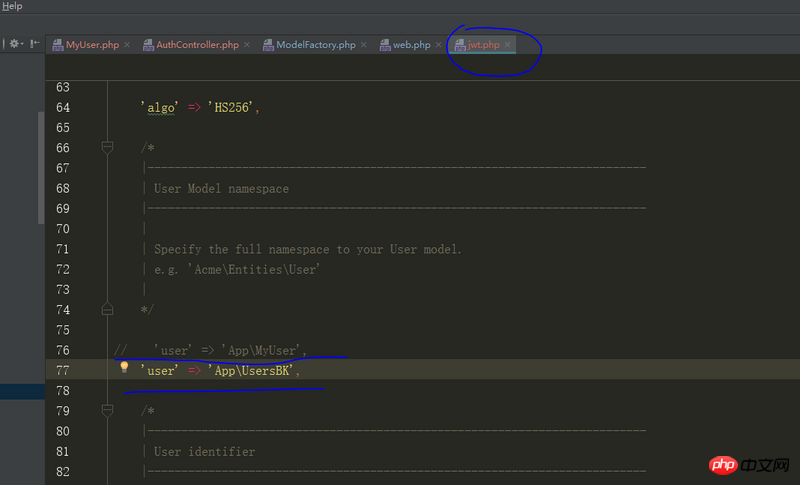Screen dimensions: 800x485
Task: Open the Help menu
Action: pos(12,6)
